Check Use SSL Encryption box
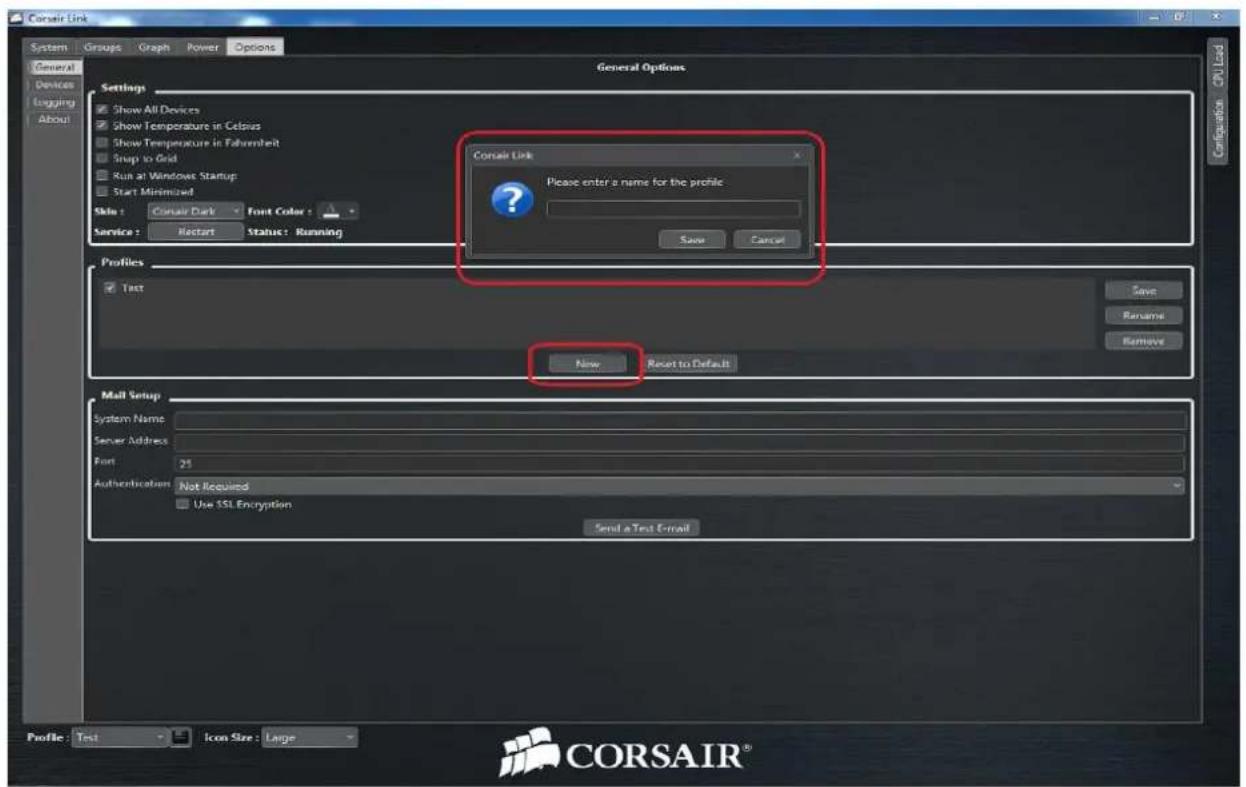 [182, 505]
